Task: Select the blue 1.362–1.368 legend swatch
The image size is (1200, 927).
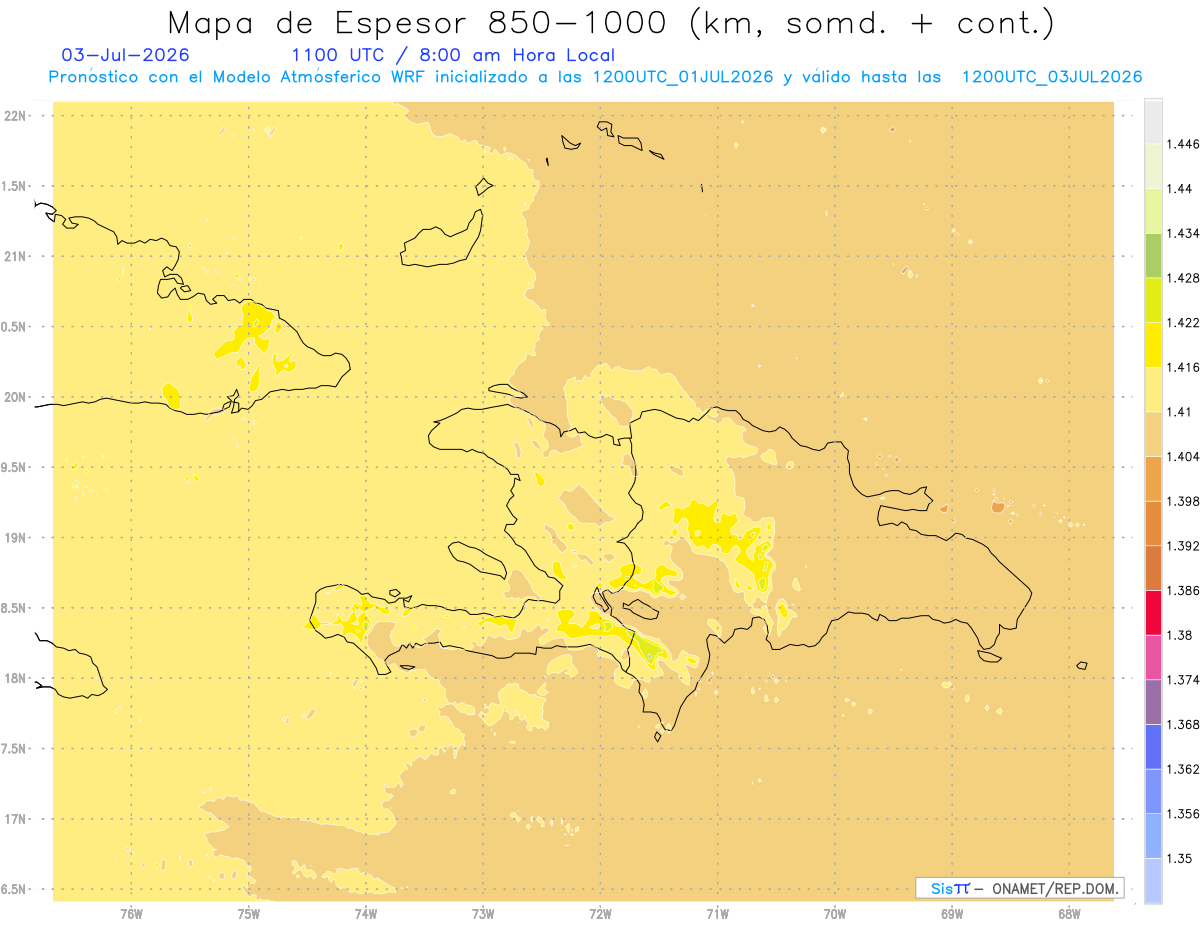Action: pos(1153,746)
